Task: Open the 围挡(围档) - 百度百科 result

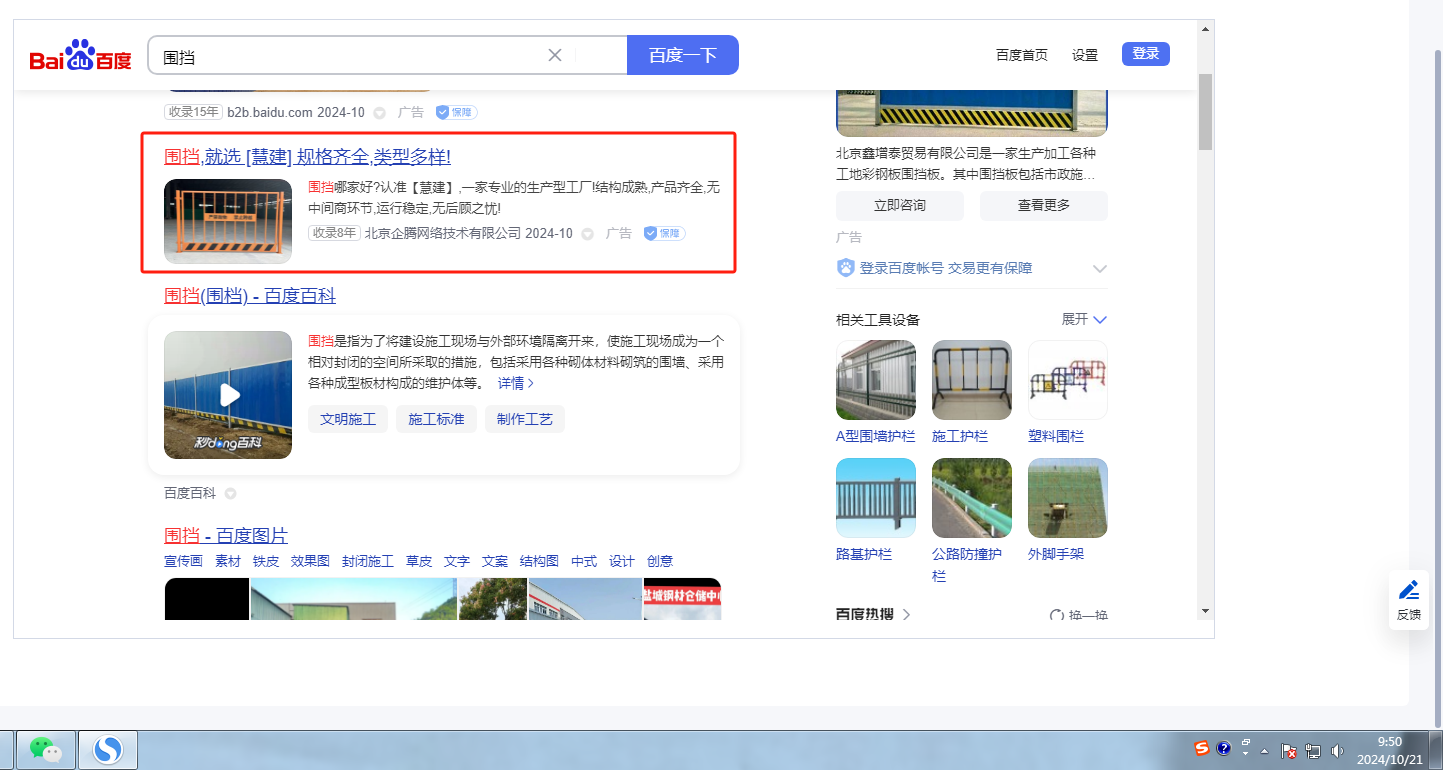Action: coord(250,296)
